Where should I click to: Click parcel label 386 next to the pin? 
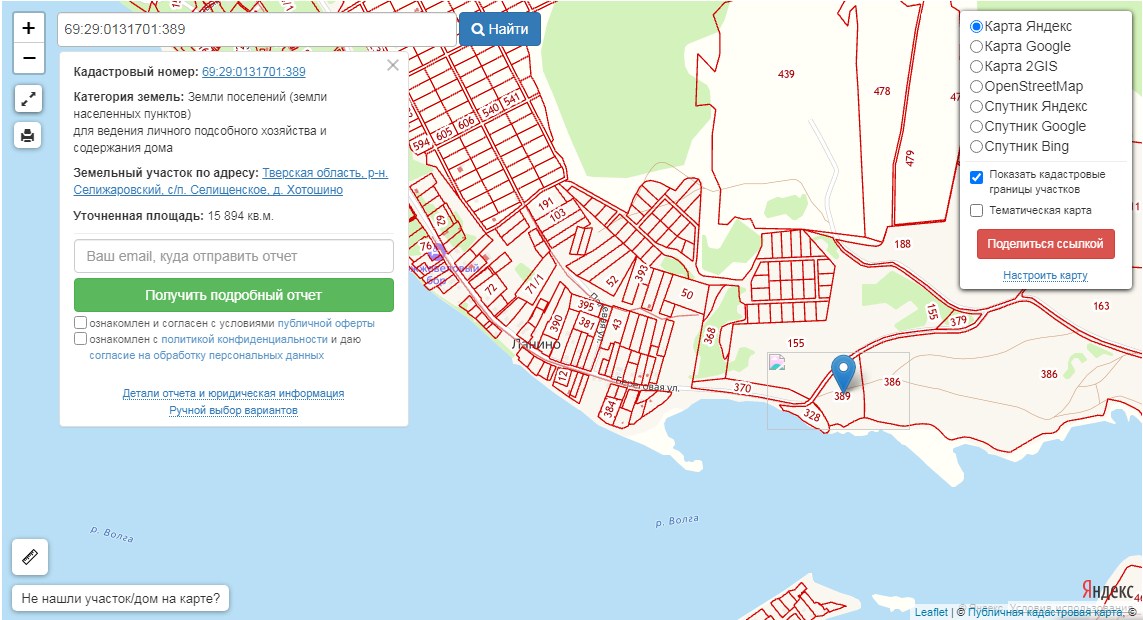[x=892, y=382]
